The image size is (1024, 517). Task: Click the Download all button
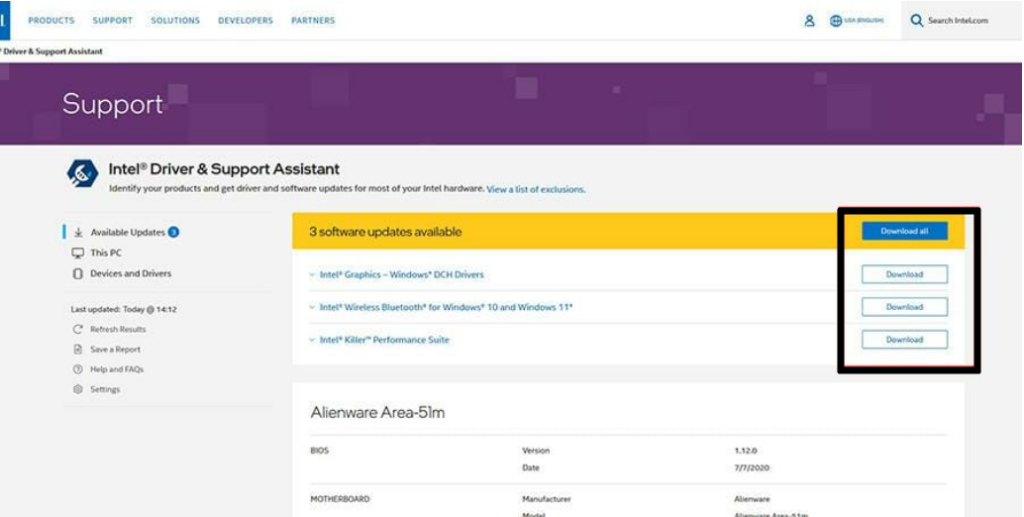[x=904, y=231]
